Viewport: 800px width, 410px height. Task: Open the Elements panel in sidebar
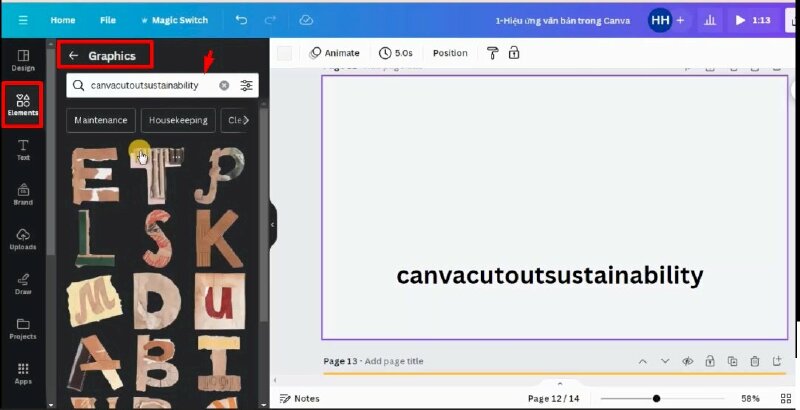click(x=22, y=103)
